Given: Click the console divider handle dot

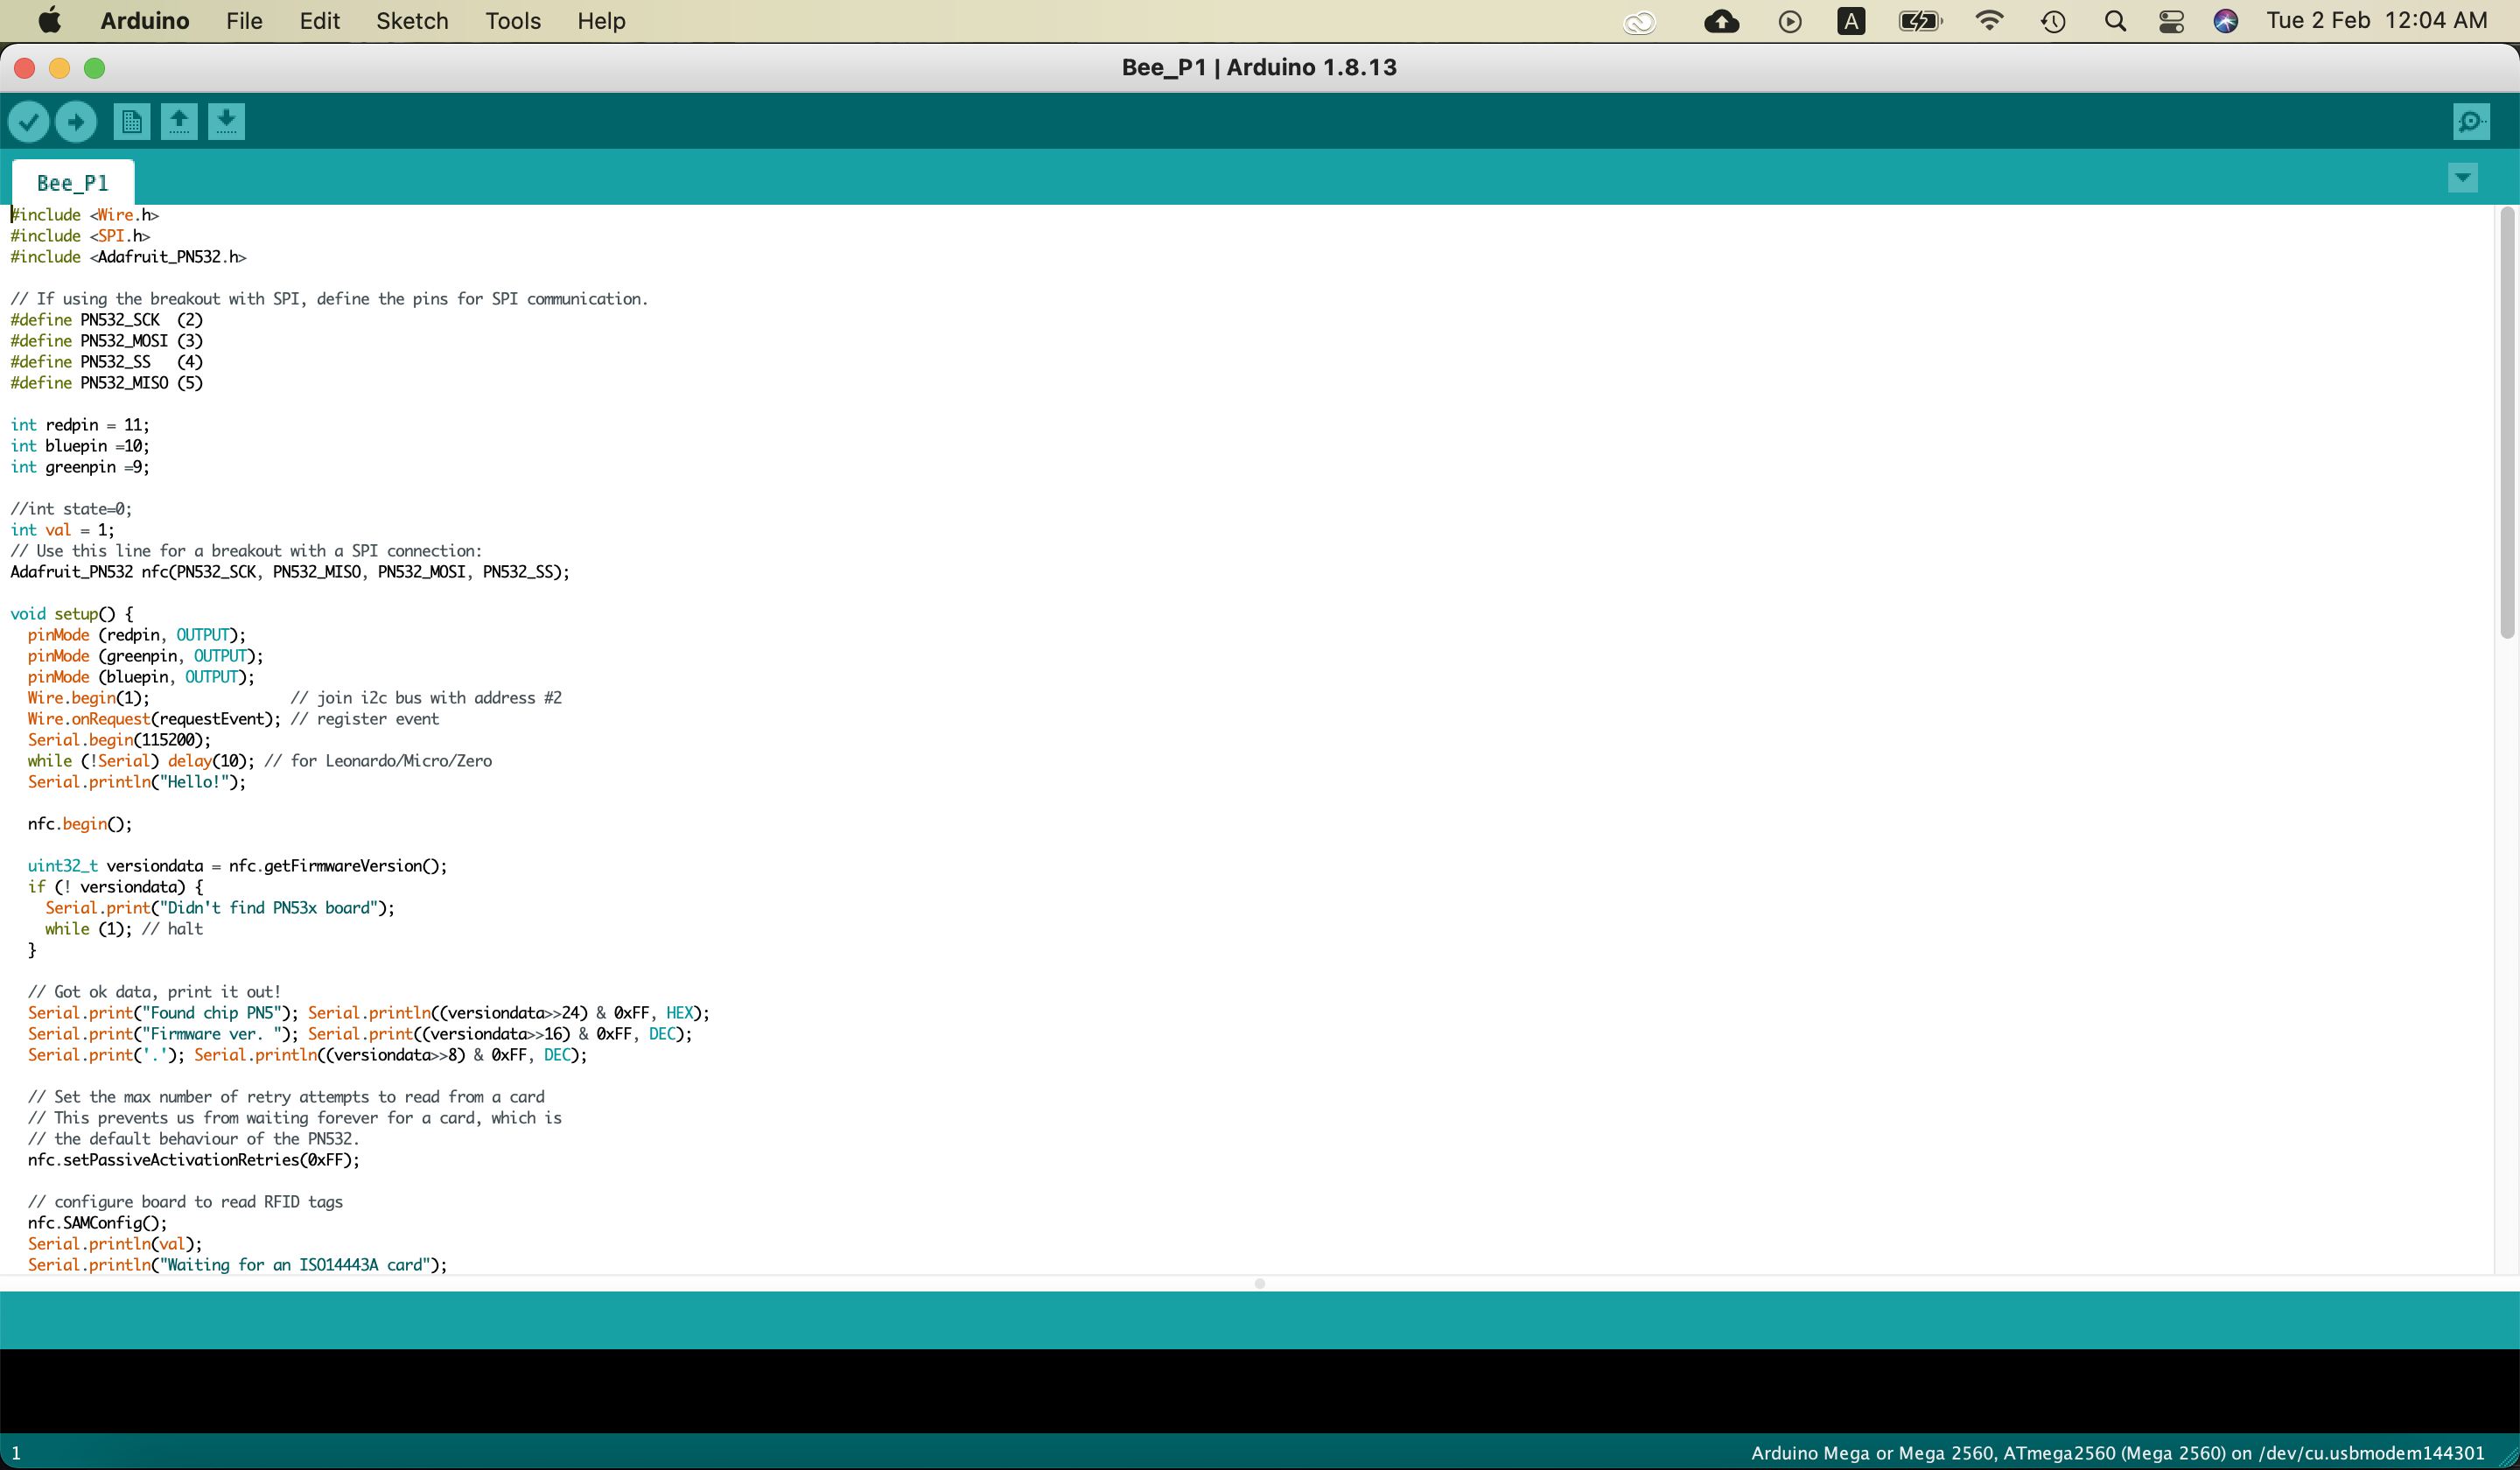Looking at the screenshot, I should [x=1260, y=1283].
